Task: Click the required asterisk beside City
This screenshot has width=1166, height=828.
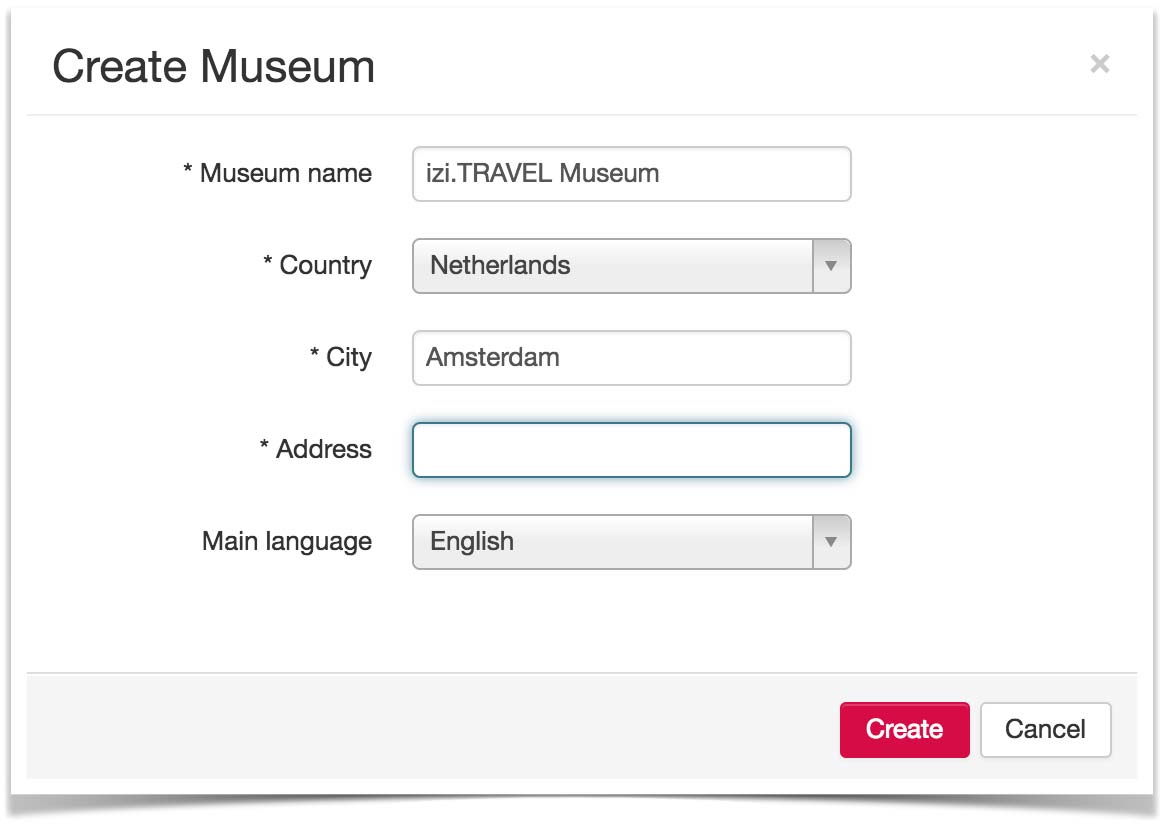Action: pos(315,353)
